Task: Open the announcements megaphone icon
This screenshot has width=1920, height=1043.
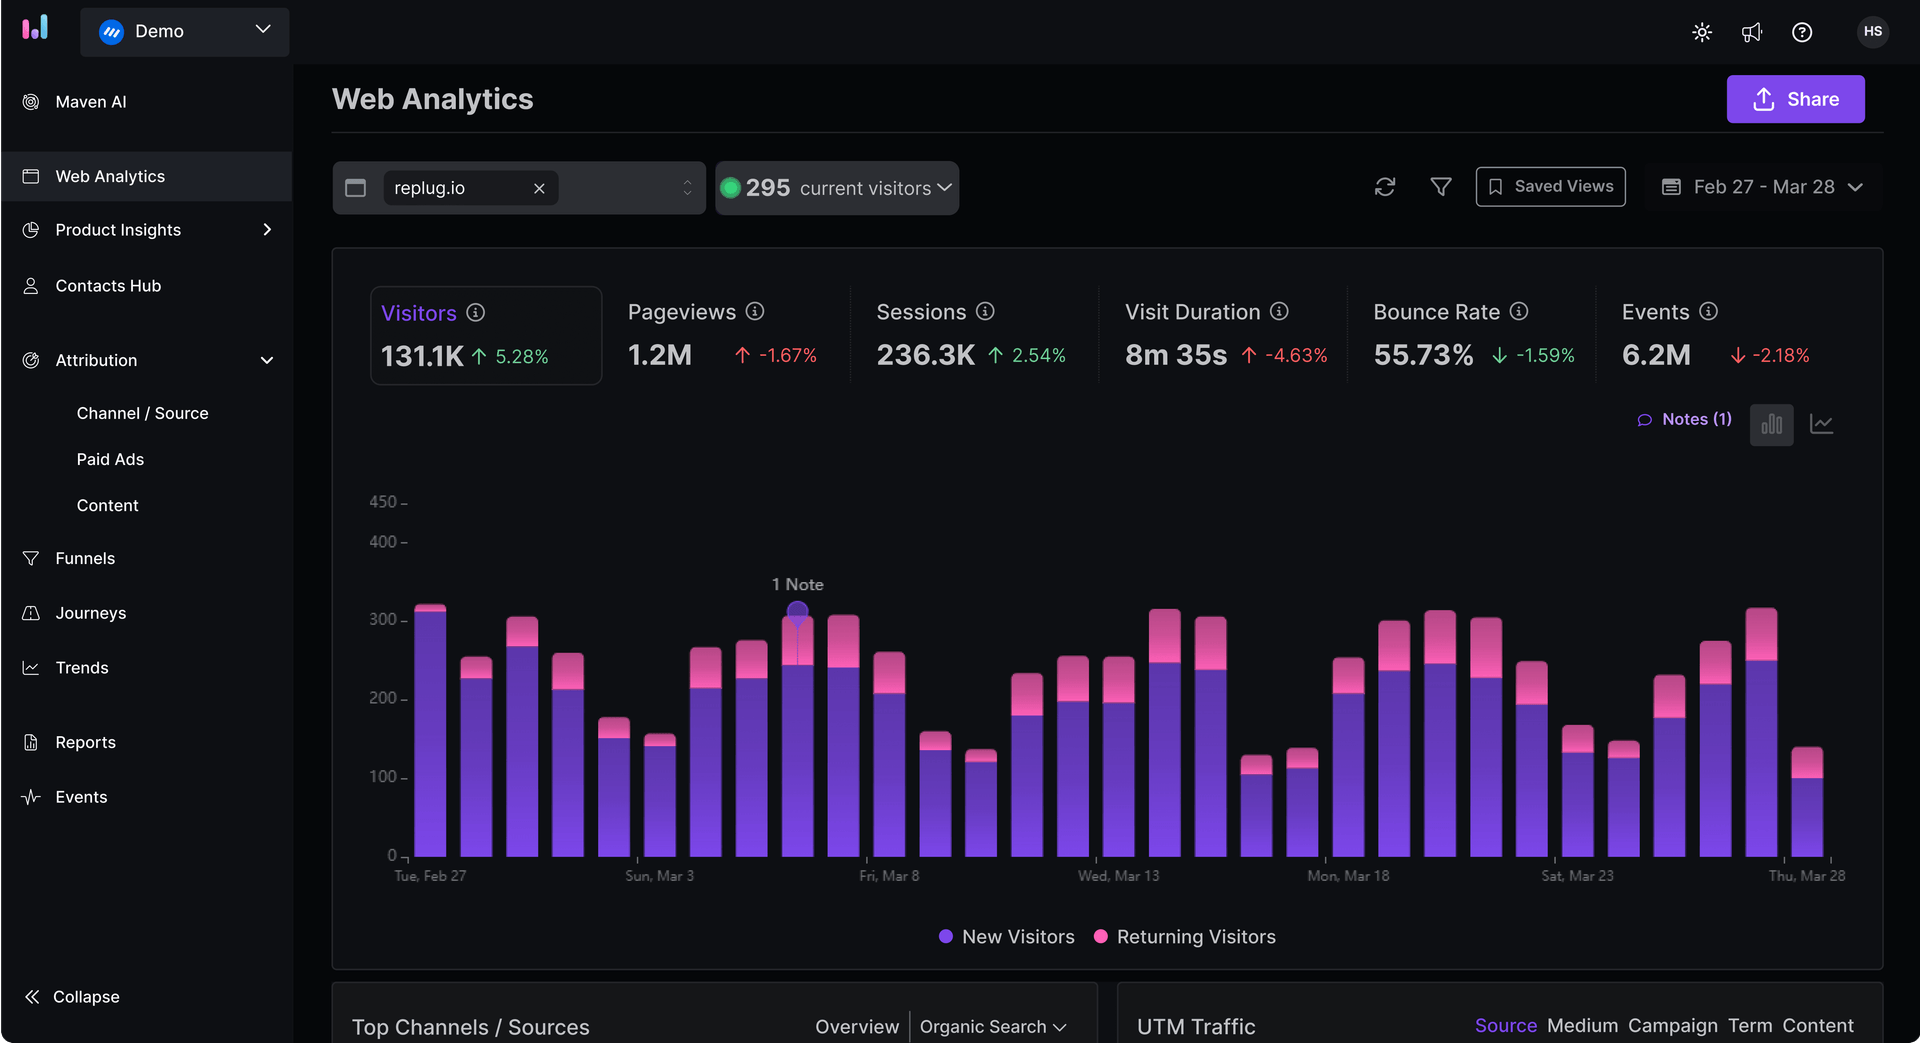Action: pyautogui.click(x=1751, y=32)
